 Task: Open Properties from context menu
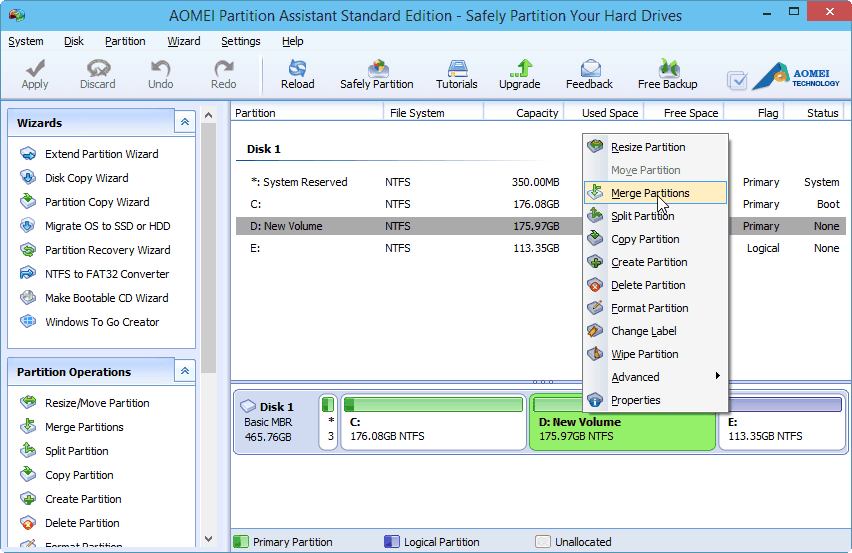[655, 400]
